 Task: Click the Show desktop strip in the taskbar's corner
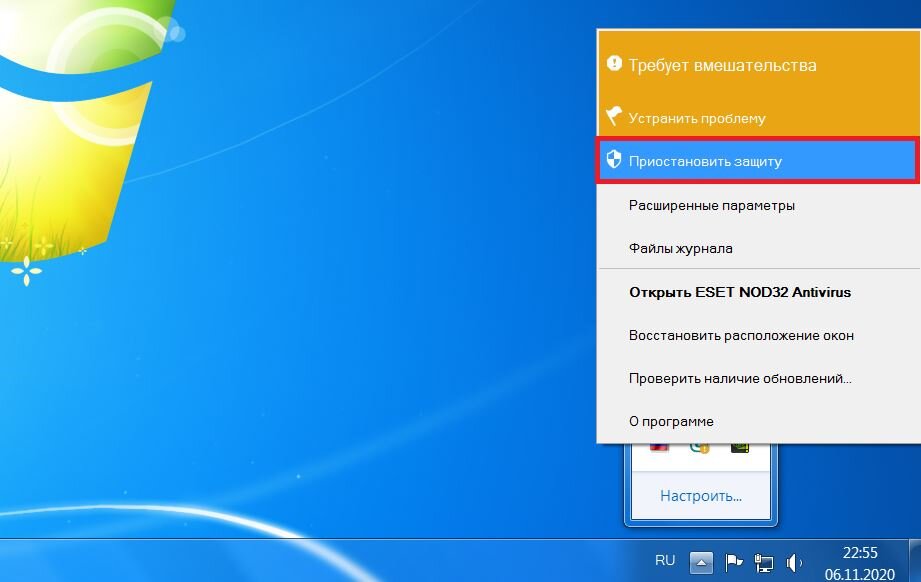click(x=915, y=560)
